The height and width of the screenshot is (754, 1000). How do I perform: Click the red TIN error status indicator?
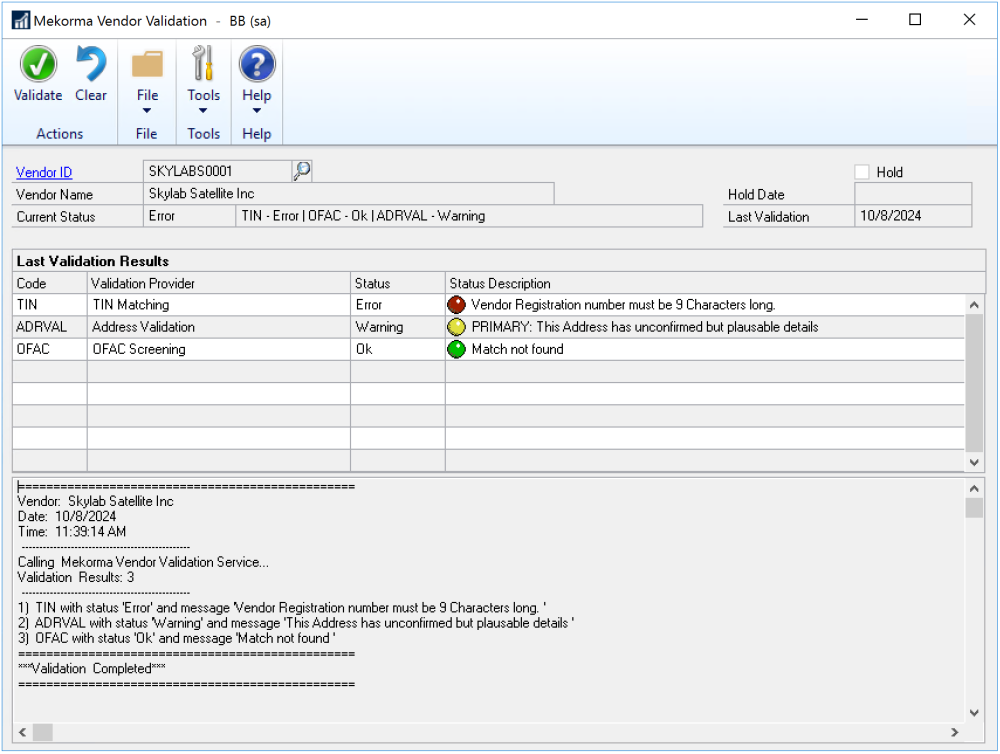(457, 305)
